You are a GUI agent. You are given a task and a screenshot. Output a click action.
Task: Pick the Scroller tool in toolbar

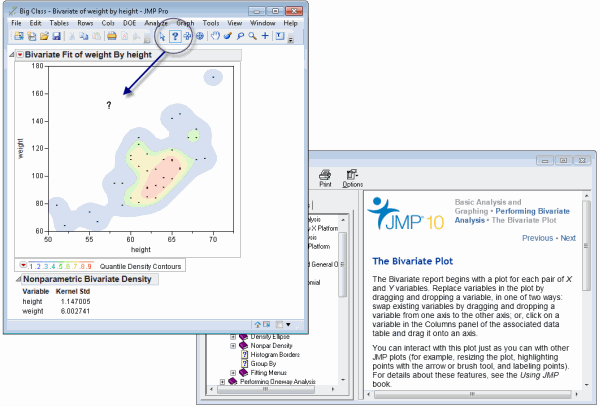(x=200, y=36)
